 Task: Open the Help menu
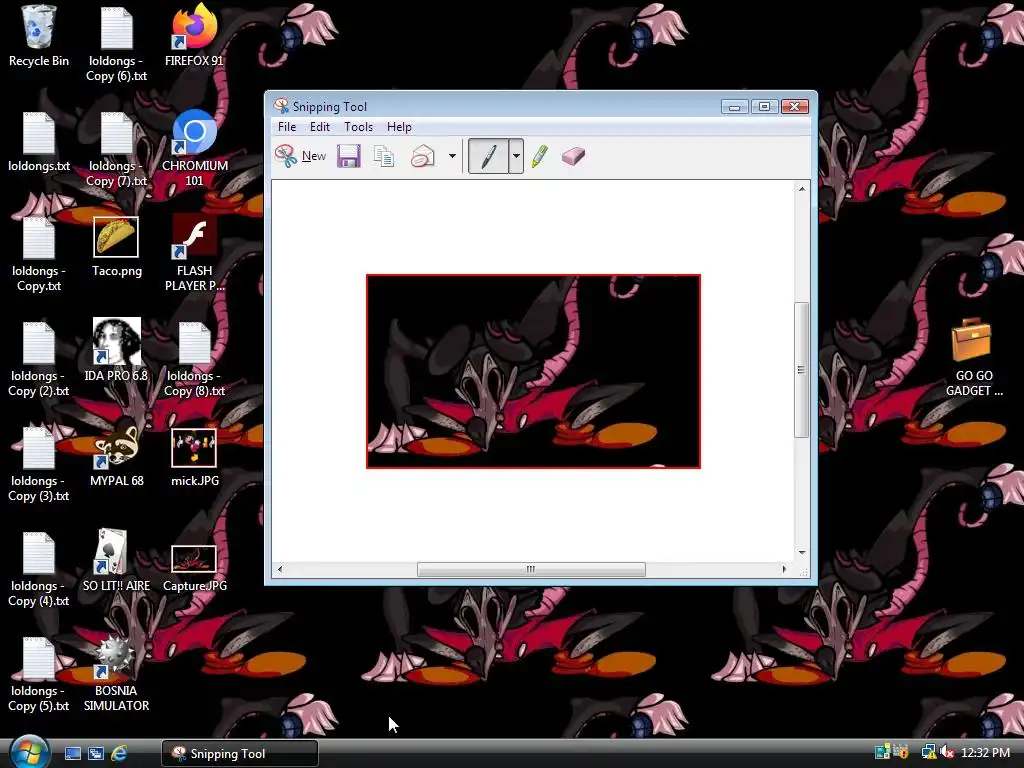399,127
